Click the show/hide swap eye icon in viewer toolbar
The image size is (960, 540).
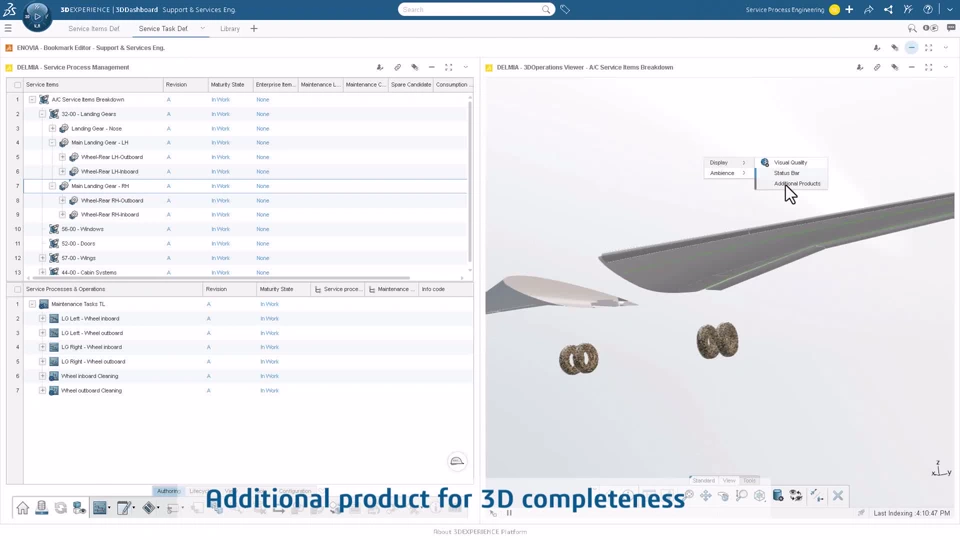pos(795,495)
